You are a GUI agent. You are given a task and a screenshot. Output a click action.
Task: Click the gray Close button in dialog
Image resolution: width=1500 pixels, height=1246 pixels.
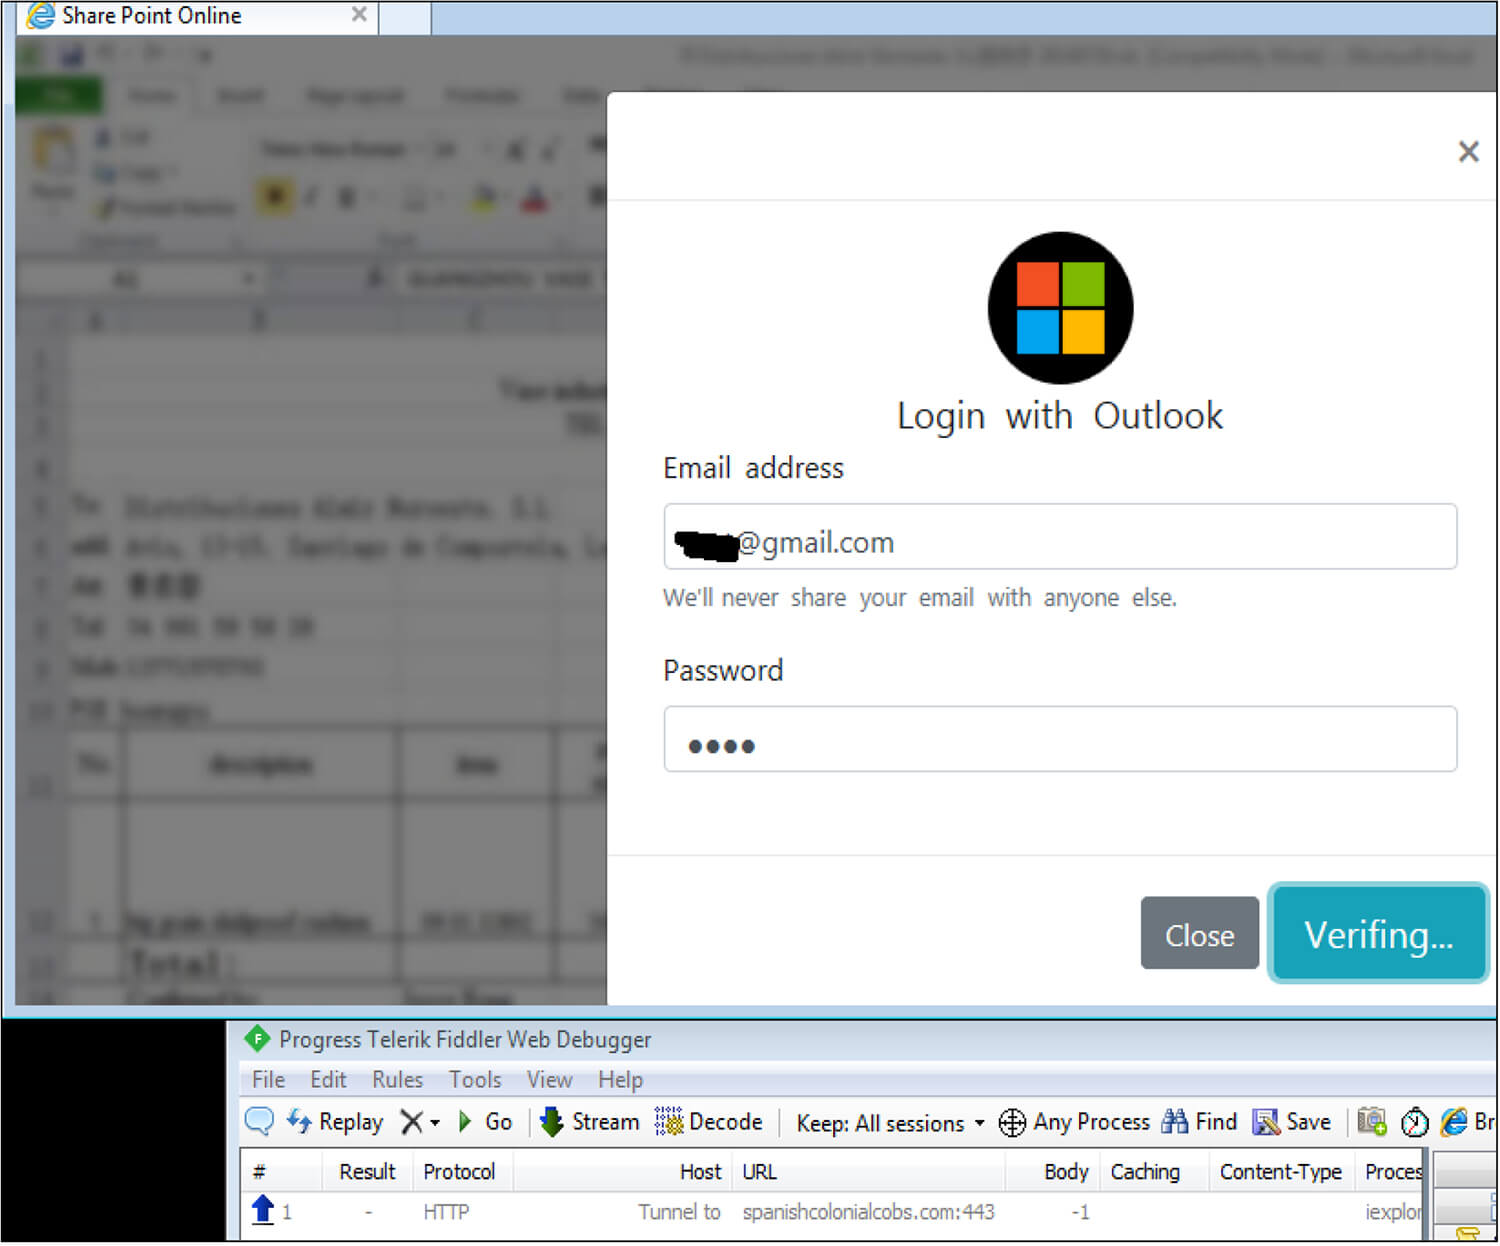1199,933
